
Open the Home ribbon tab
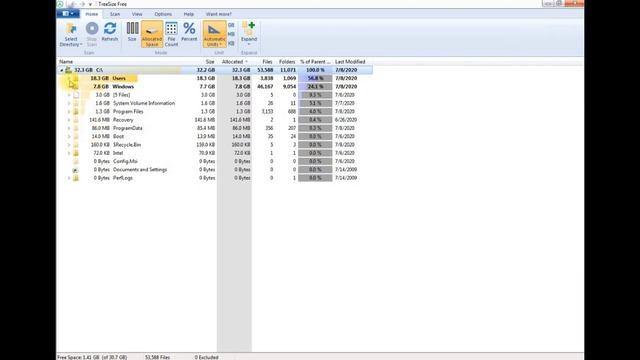[x=92, y=14]
